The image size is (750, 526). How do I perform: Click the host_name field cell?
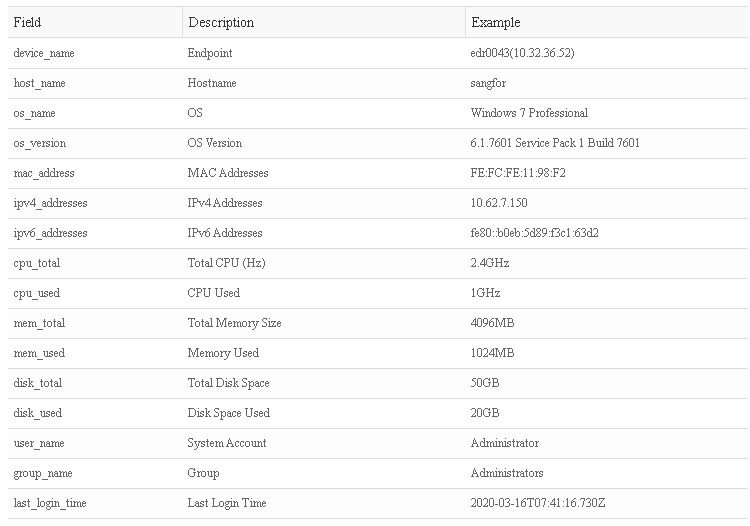pos(40,83)
